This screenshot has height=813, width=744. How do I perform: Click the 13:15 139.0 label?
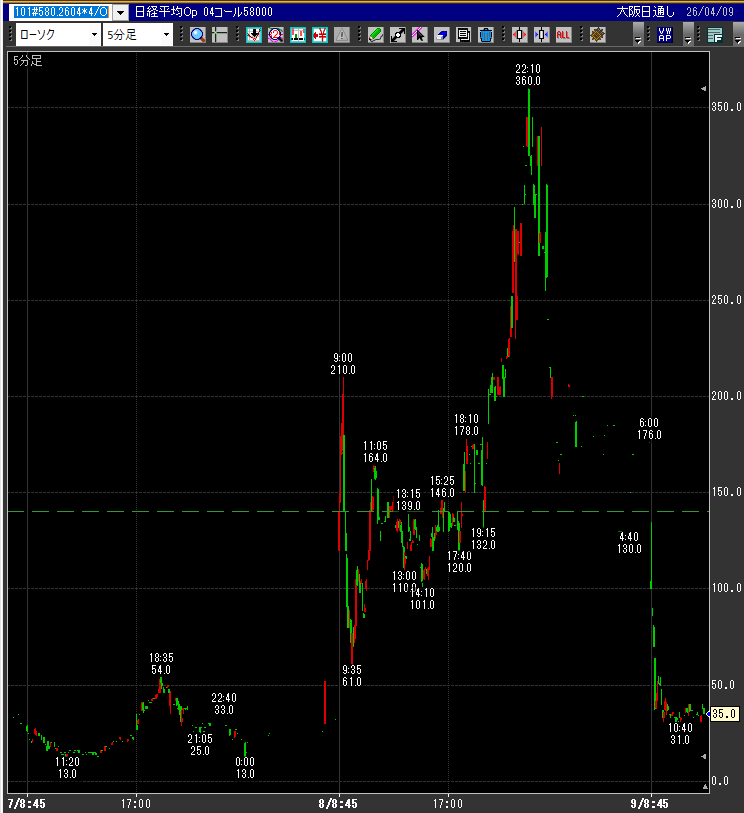(408, 500)
